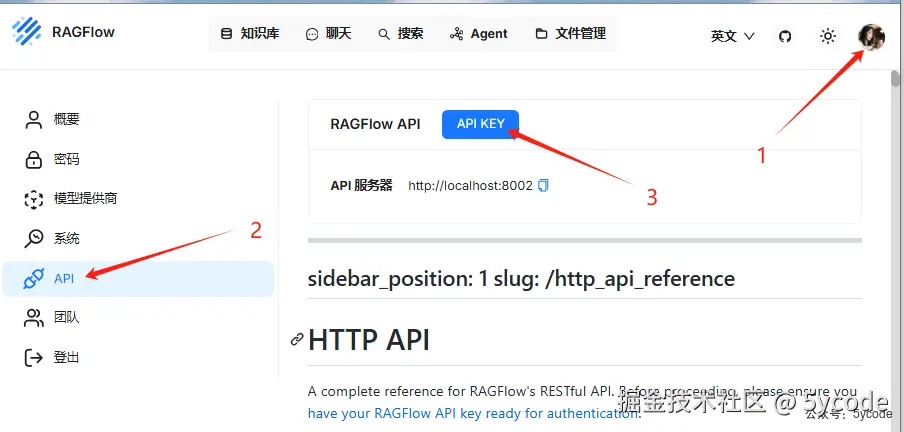Click the blue API KEY button

click(480, 124)
